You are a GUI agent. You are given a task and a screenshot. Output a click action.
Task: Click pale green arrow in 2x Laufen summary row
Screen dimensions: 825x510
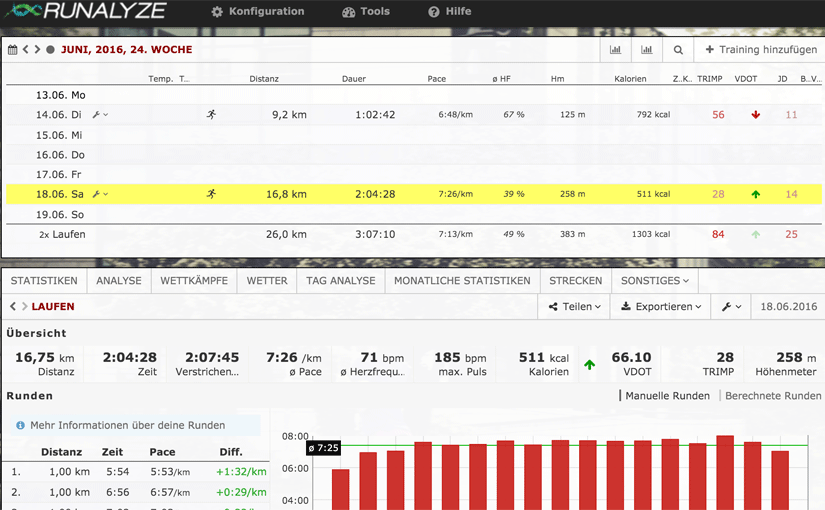pos(756,234)
